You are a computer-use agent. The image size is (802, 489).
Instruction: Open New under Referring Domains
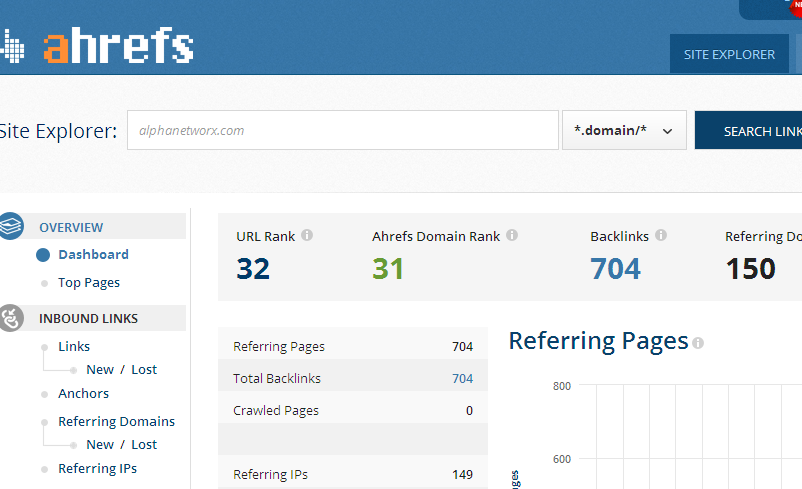click(x=100, y=444)
